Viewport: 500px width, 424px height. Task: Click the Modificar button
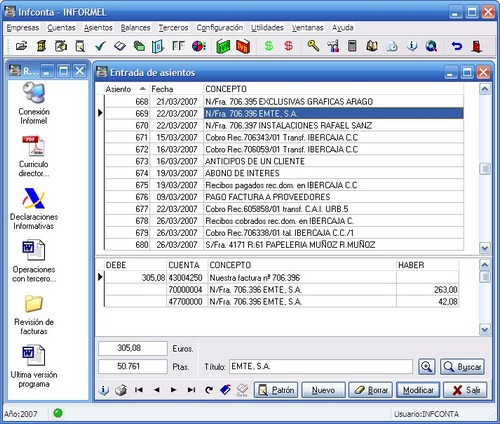click(418, 390)
